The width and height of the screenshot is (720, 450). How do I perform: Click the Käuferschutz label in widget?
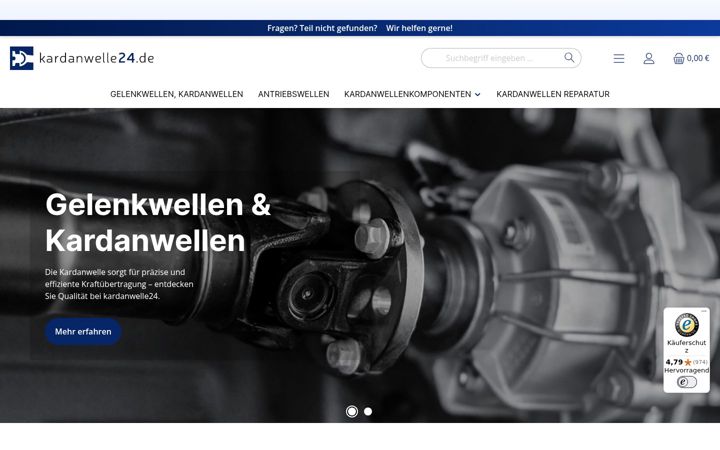(x=686, y=346)
